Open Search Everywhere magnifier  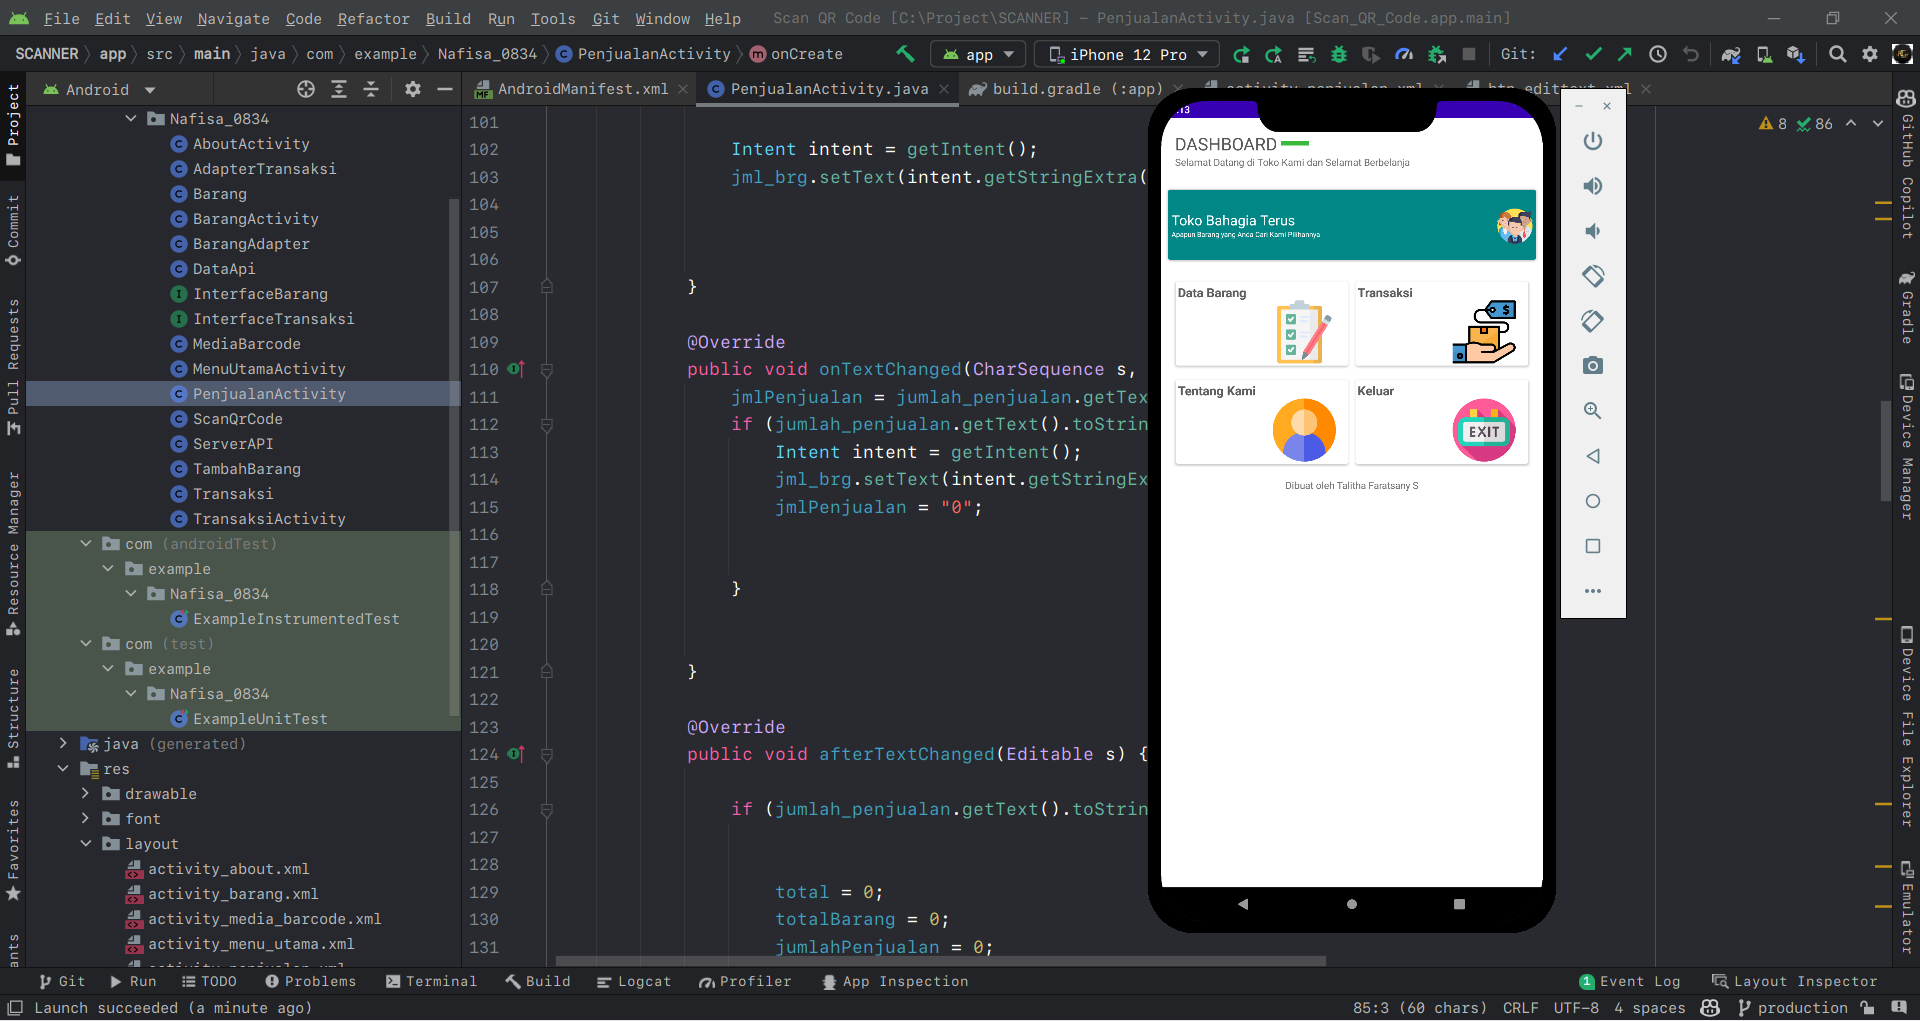(1837, 55)
